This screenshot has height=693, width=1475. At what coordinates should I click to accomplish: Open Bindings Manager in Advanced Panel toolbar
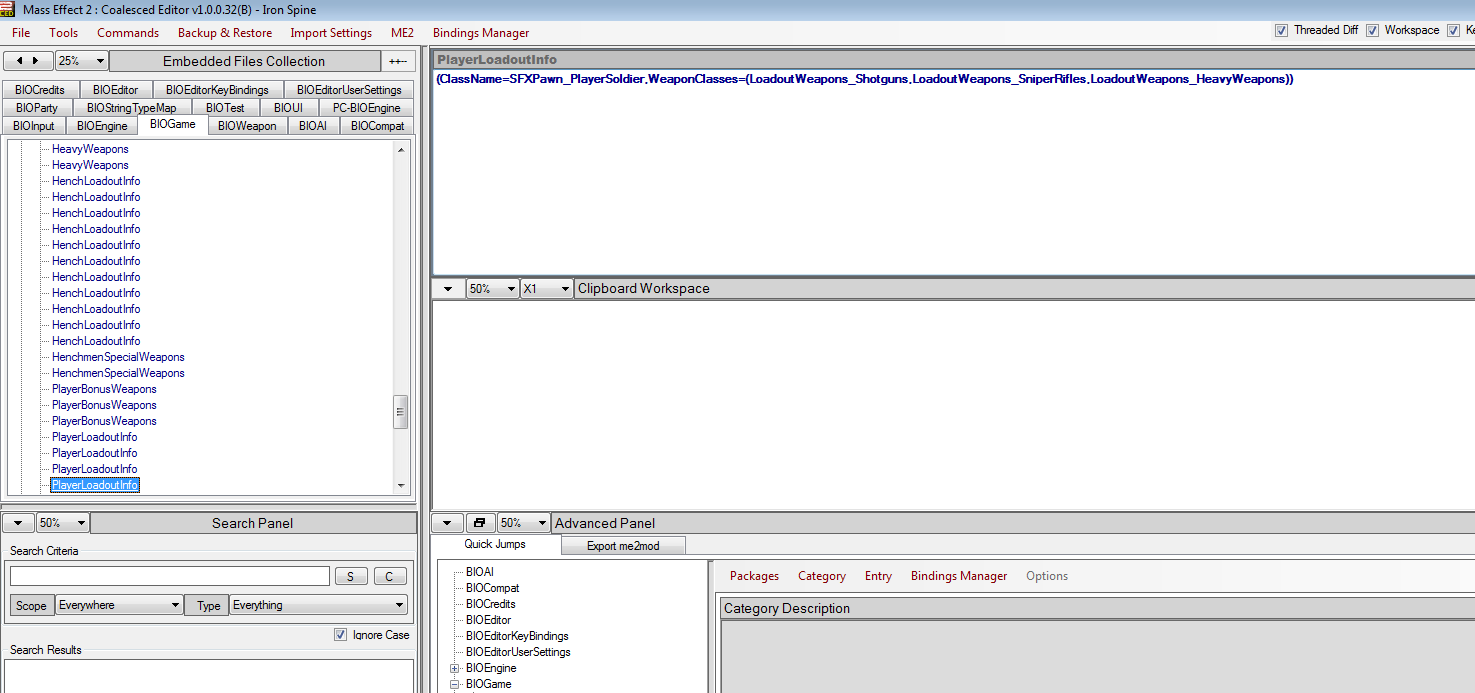click(x=959, y=576)
